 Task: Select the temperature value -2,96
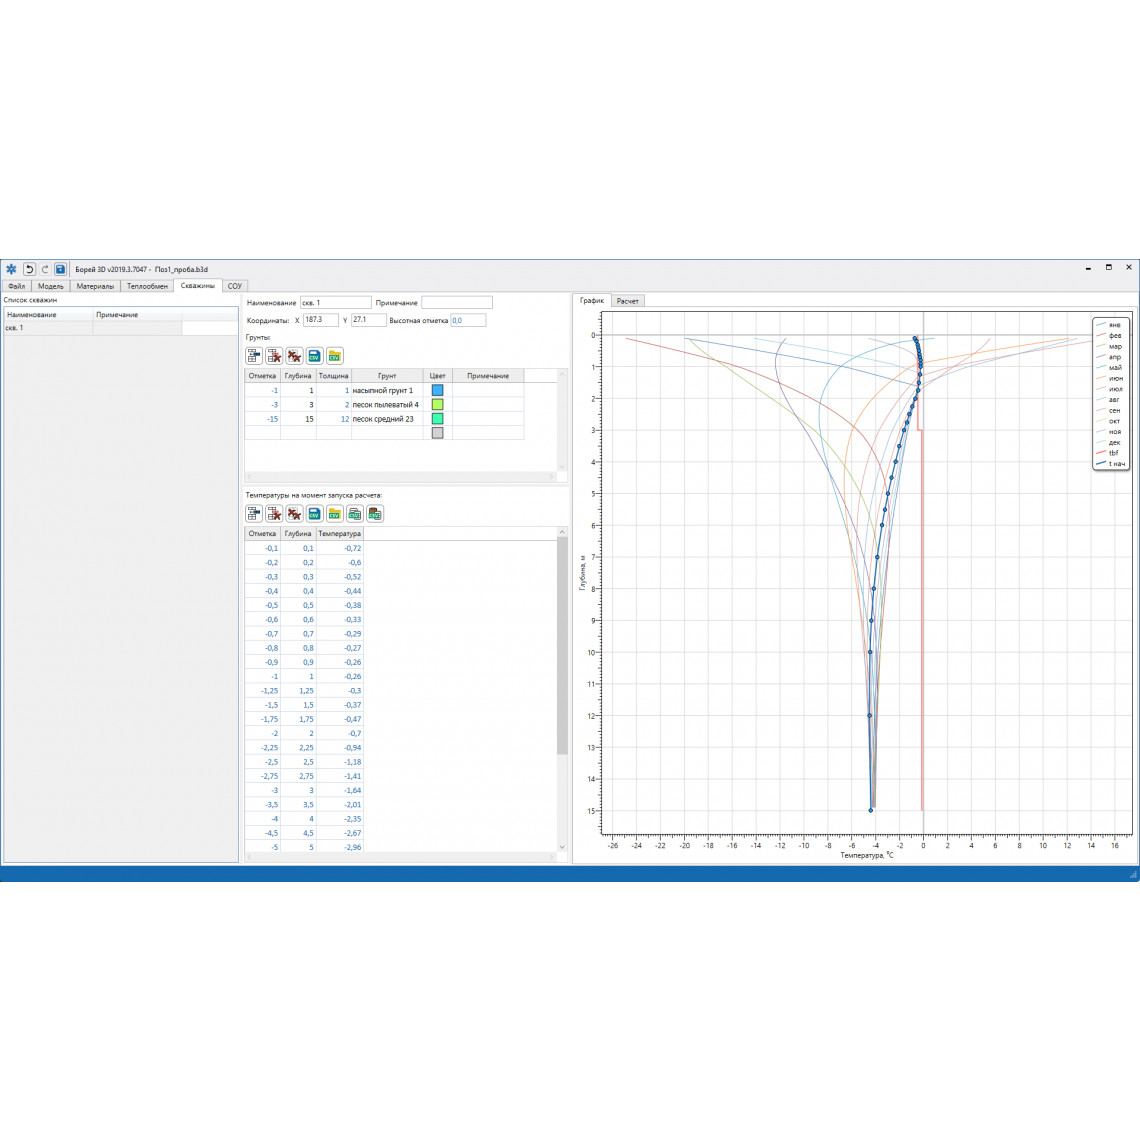pyautogui.click(x=340, y=847)
